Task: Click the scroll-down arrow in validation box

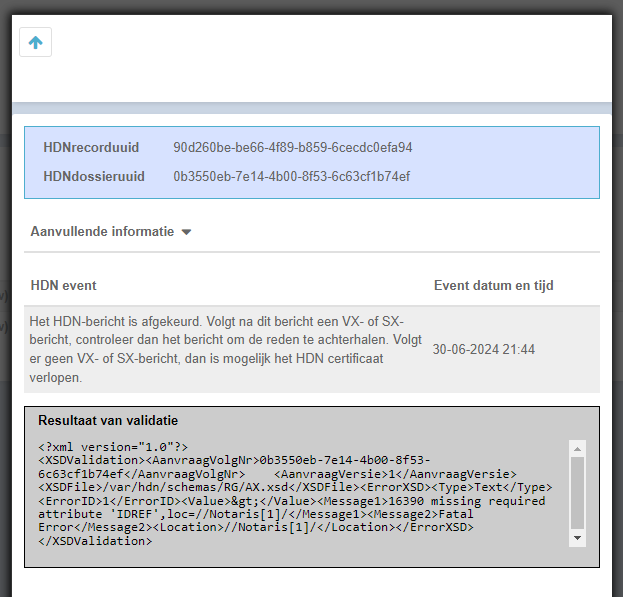Action: pyautogui.click(x=577, y=538)
